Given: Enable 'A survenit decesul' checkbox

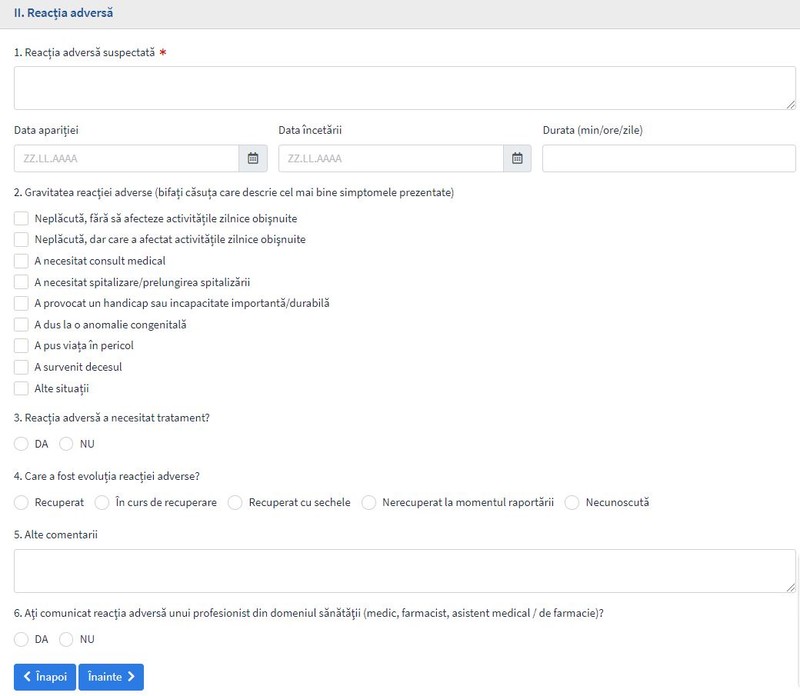Looking at the screenshot, I should pos(21,367).
